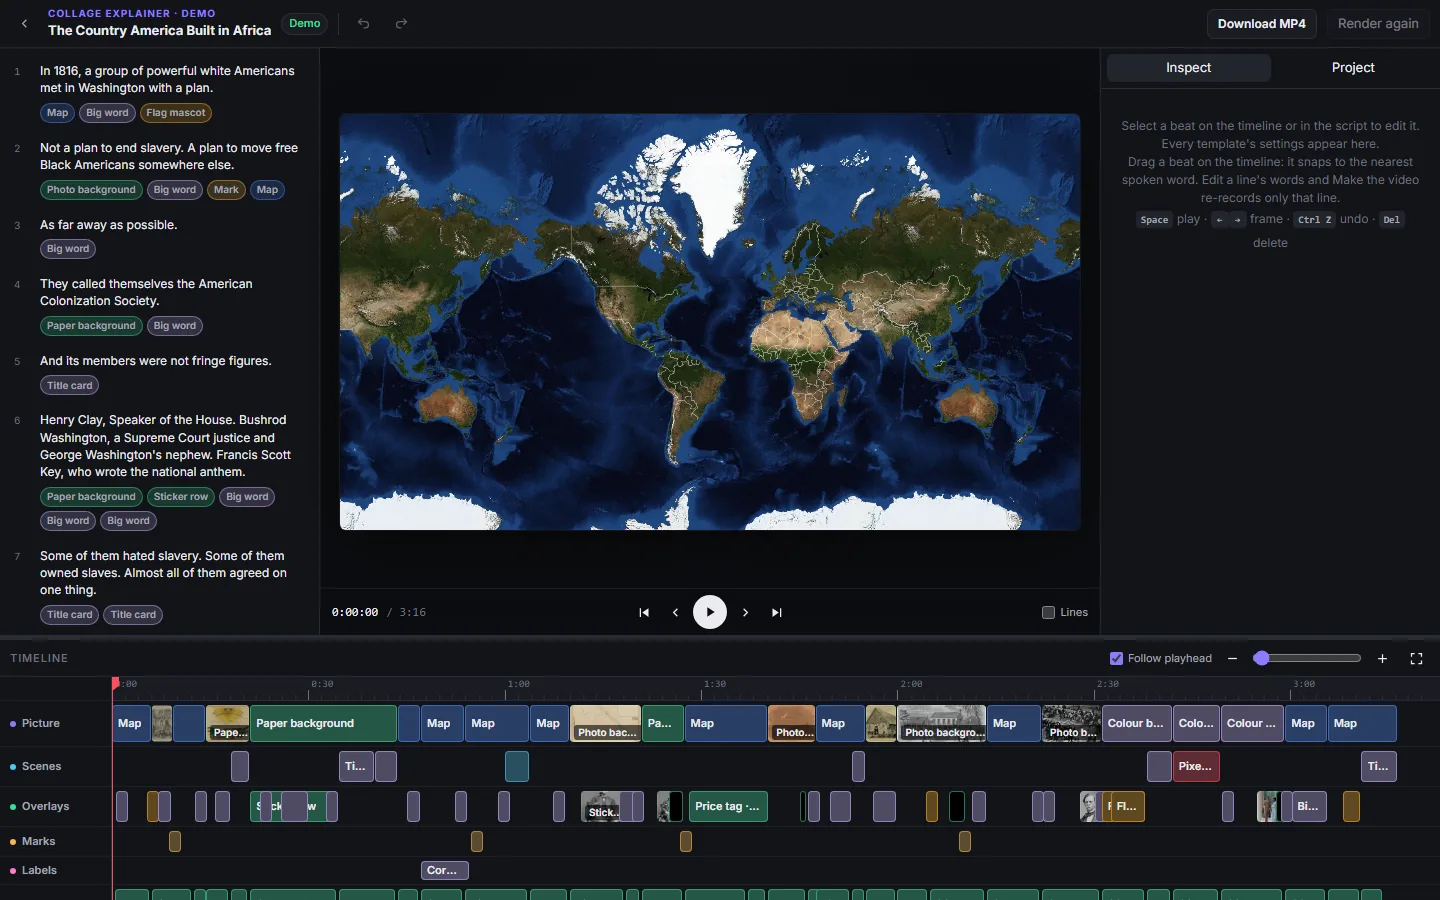Jump to the start of the video
Screen dimensions: 1440x900
(644, 612)
